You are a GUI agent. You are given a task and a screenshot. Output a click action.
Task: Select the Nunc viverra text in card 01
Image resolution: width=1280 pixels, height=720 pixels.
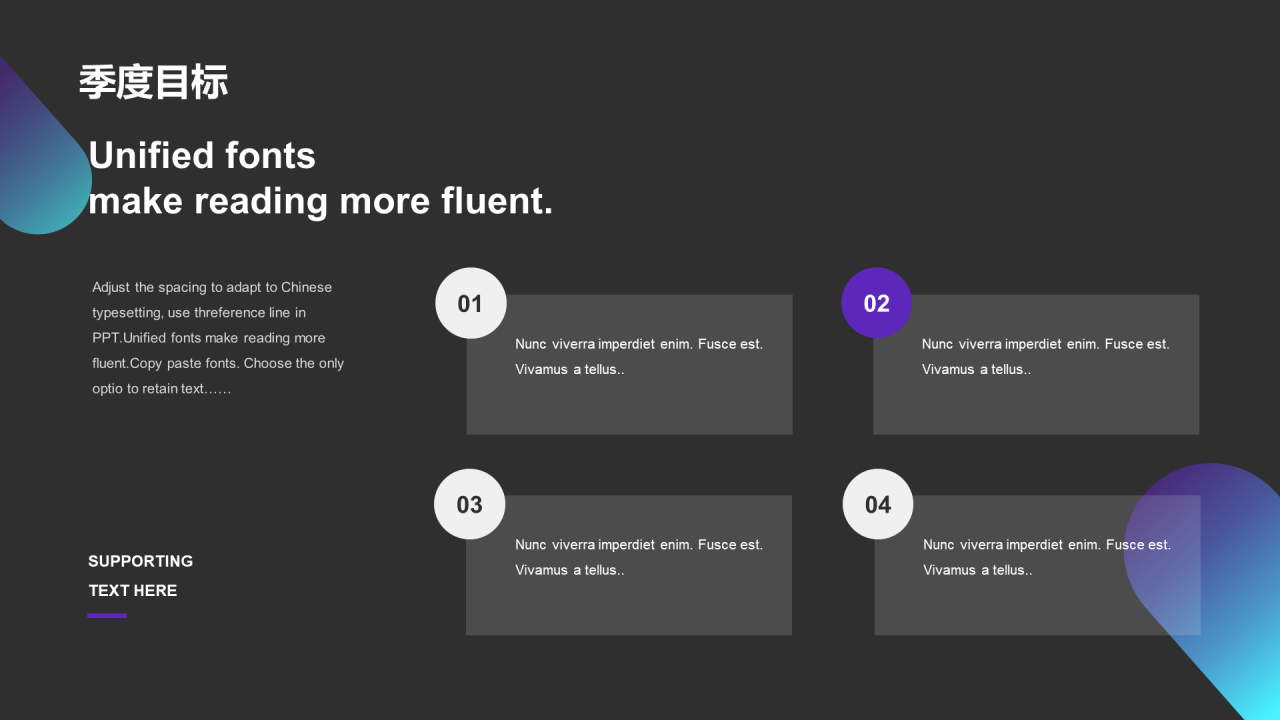[x=638, y=356]
